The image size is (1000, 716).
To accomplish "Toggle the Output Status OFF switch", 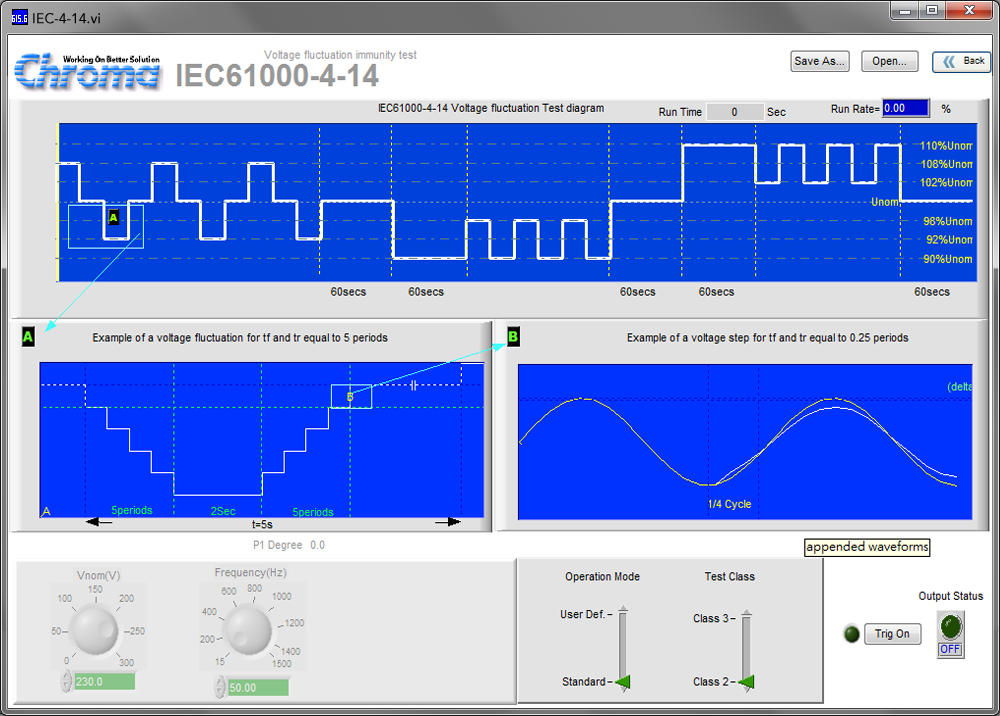I will pyautogui.click(x=950, y=649).
